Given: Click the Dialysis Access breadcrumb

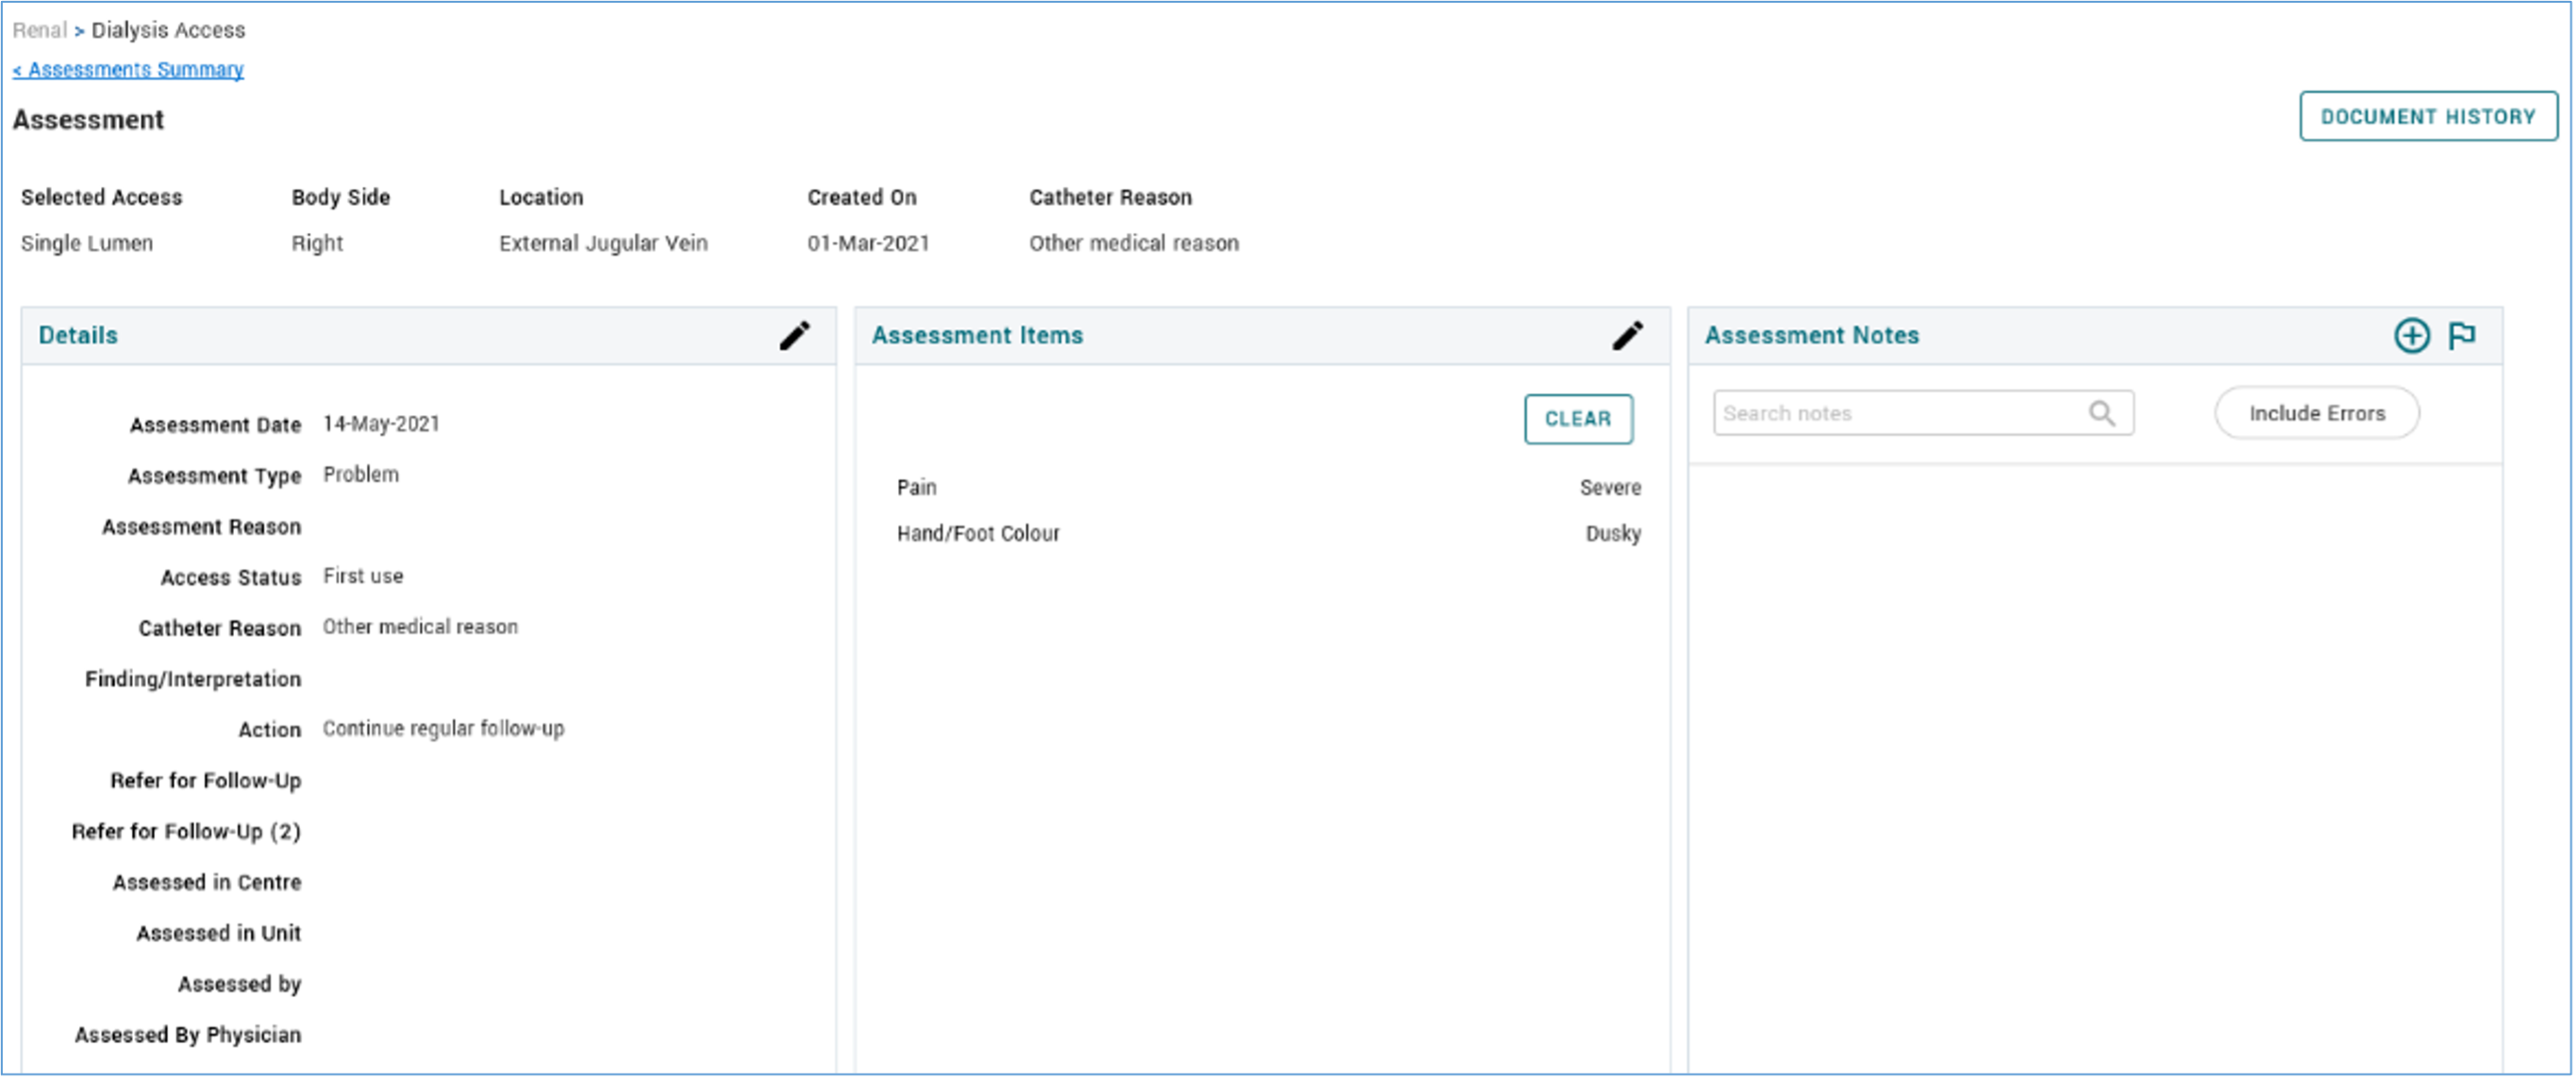Looking at the screenshot, I should click(168, 30).
